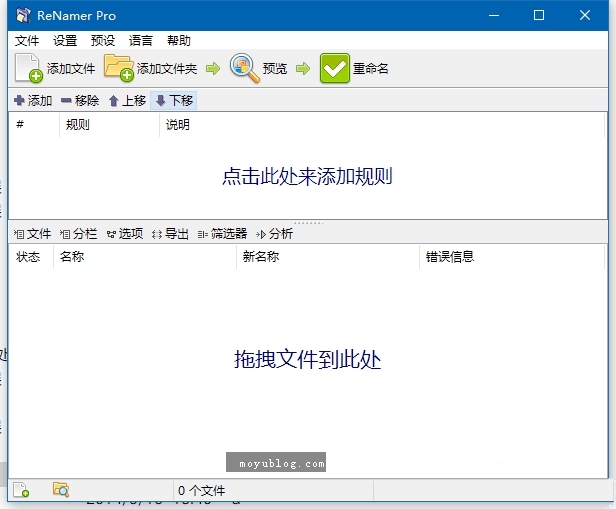Open the 设置 menu

click(x=65, y=40)
